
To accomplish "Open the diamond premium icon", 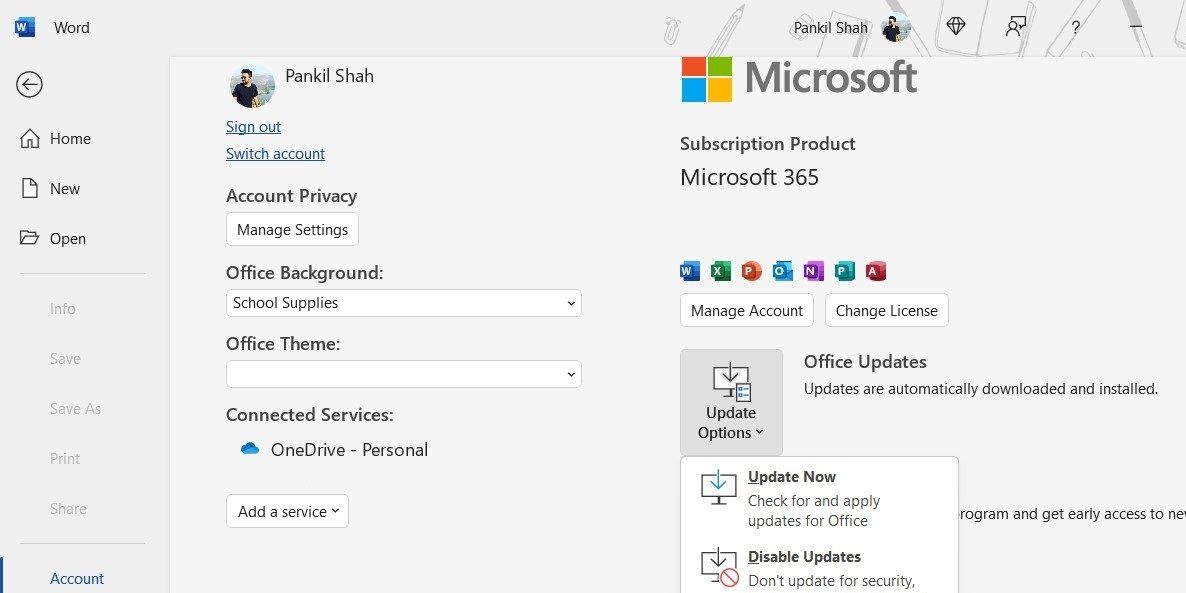I will click(x=956, y=27).
